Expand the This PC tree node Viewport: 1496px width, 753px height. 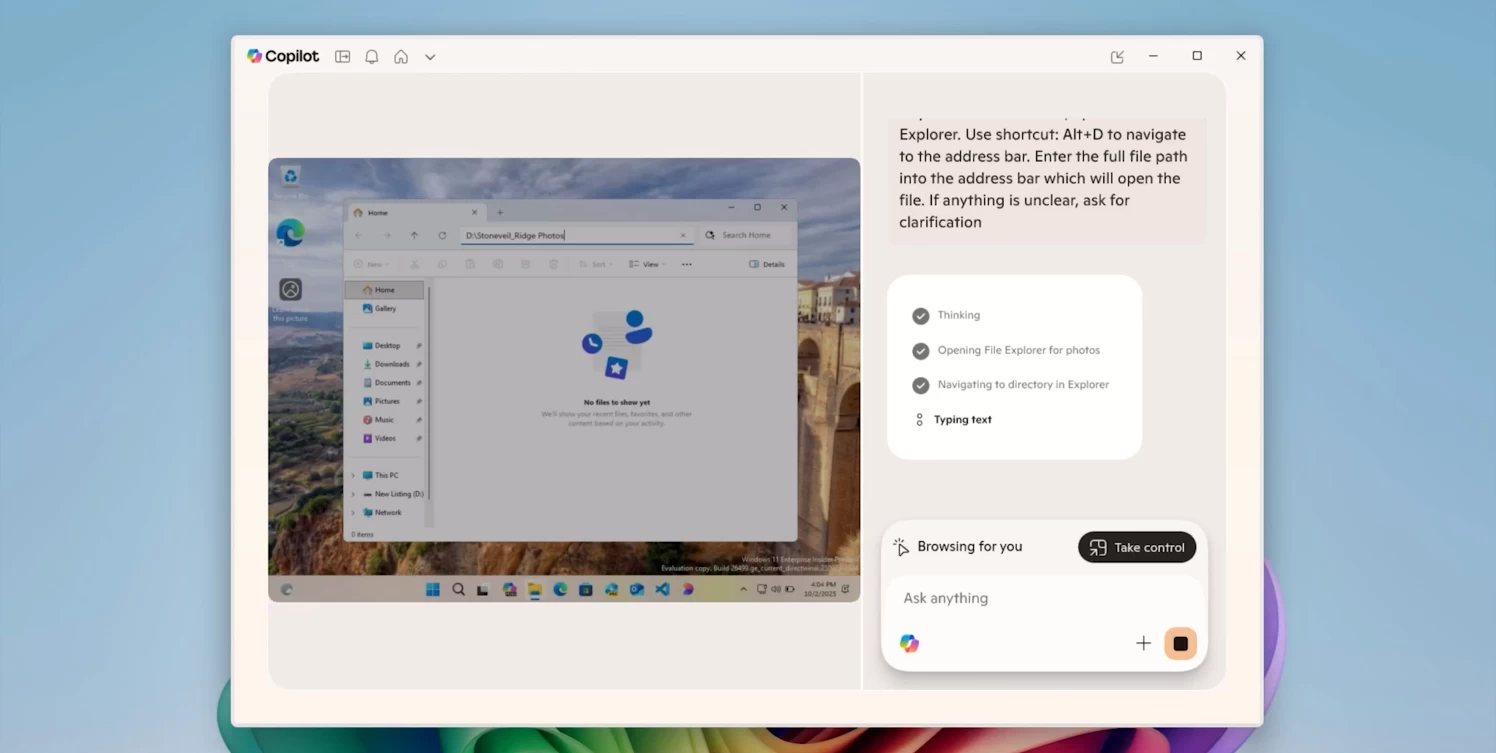point(353,475)
